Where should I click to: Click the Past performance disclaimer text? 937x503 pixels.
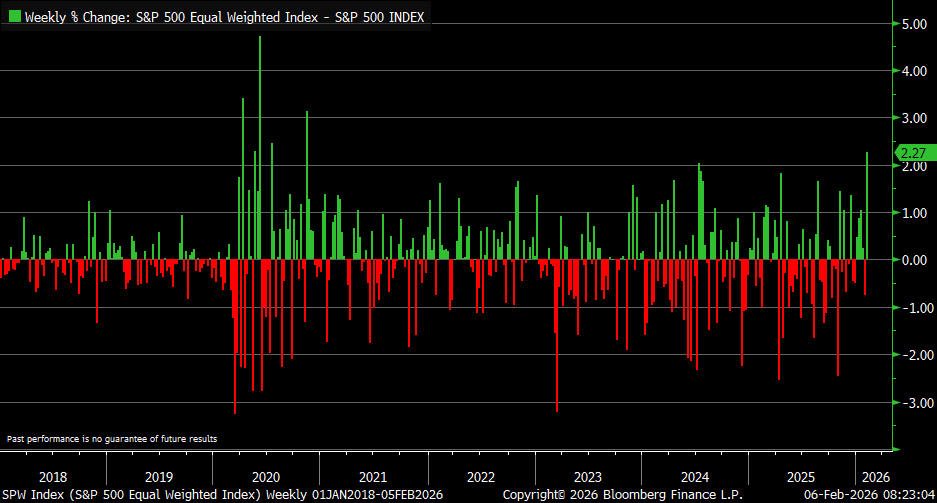(112, 438)
